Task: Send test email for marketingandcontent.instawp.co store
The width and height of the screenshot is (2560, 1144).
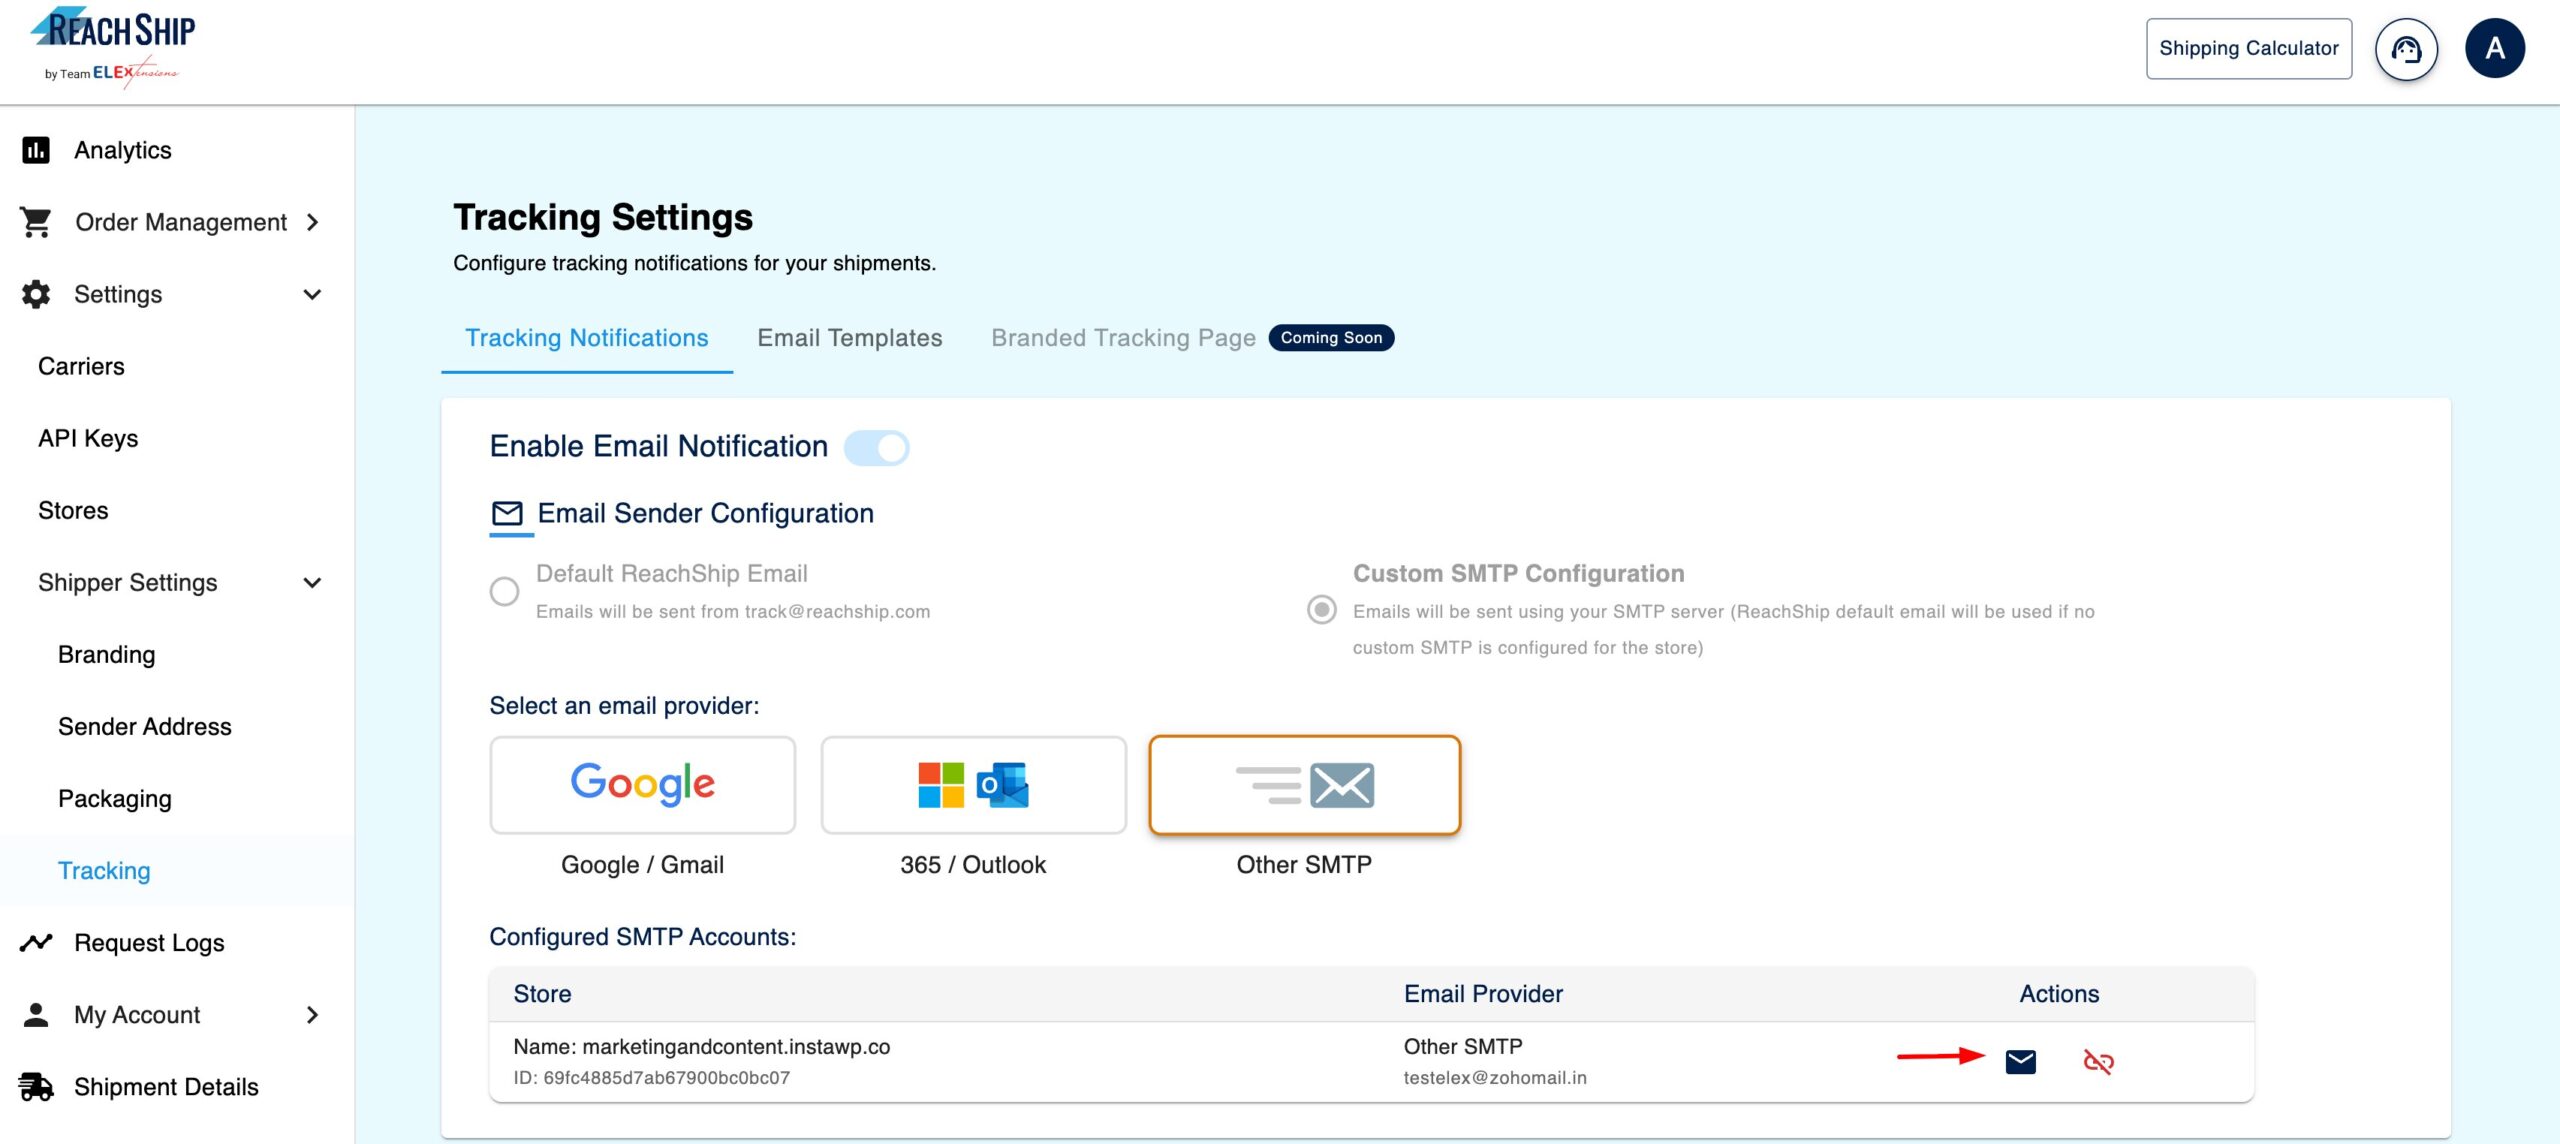Action: (2021, 1061)
